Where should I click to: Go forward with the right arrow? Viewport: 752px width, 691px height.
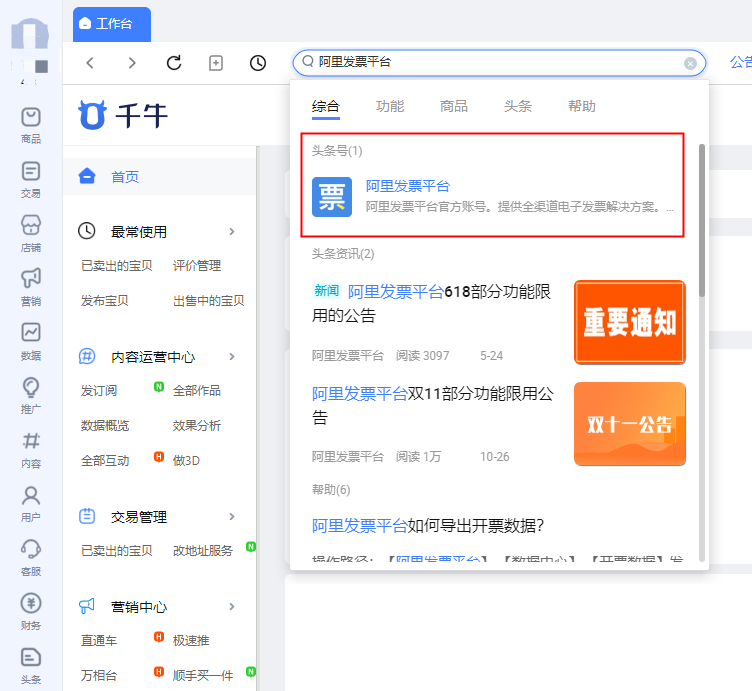coord(132,63)
